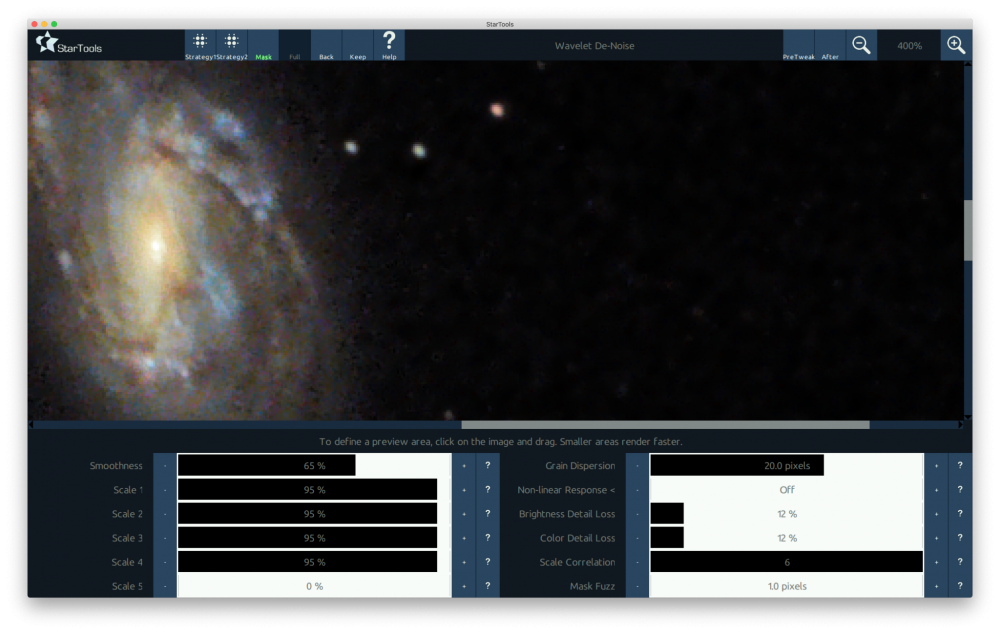Adjust the Brightness Detail Loss slider

coord(786,514)
